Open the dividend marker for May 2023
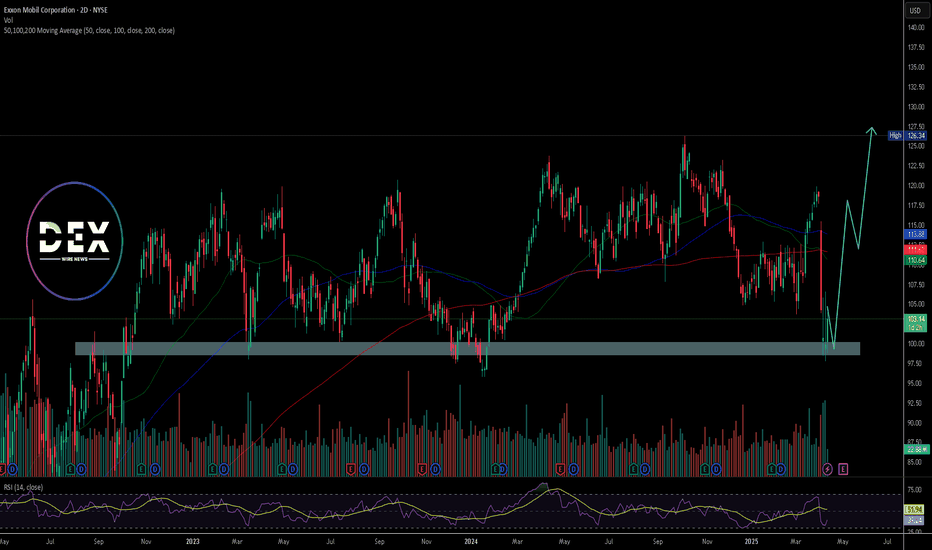932x550 pixels. 294,469
